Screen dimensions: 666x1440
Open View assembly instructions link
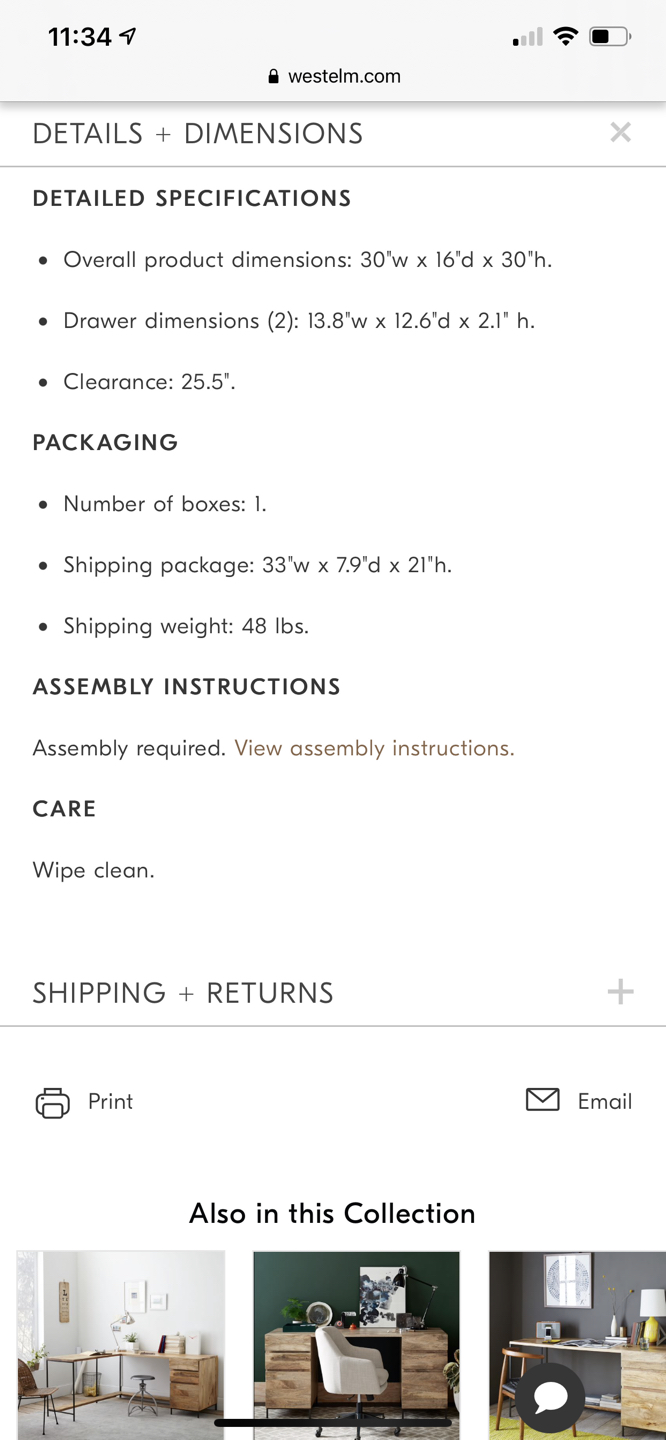click(x=374, y=748)
